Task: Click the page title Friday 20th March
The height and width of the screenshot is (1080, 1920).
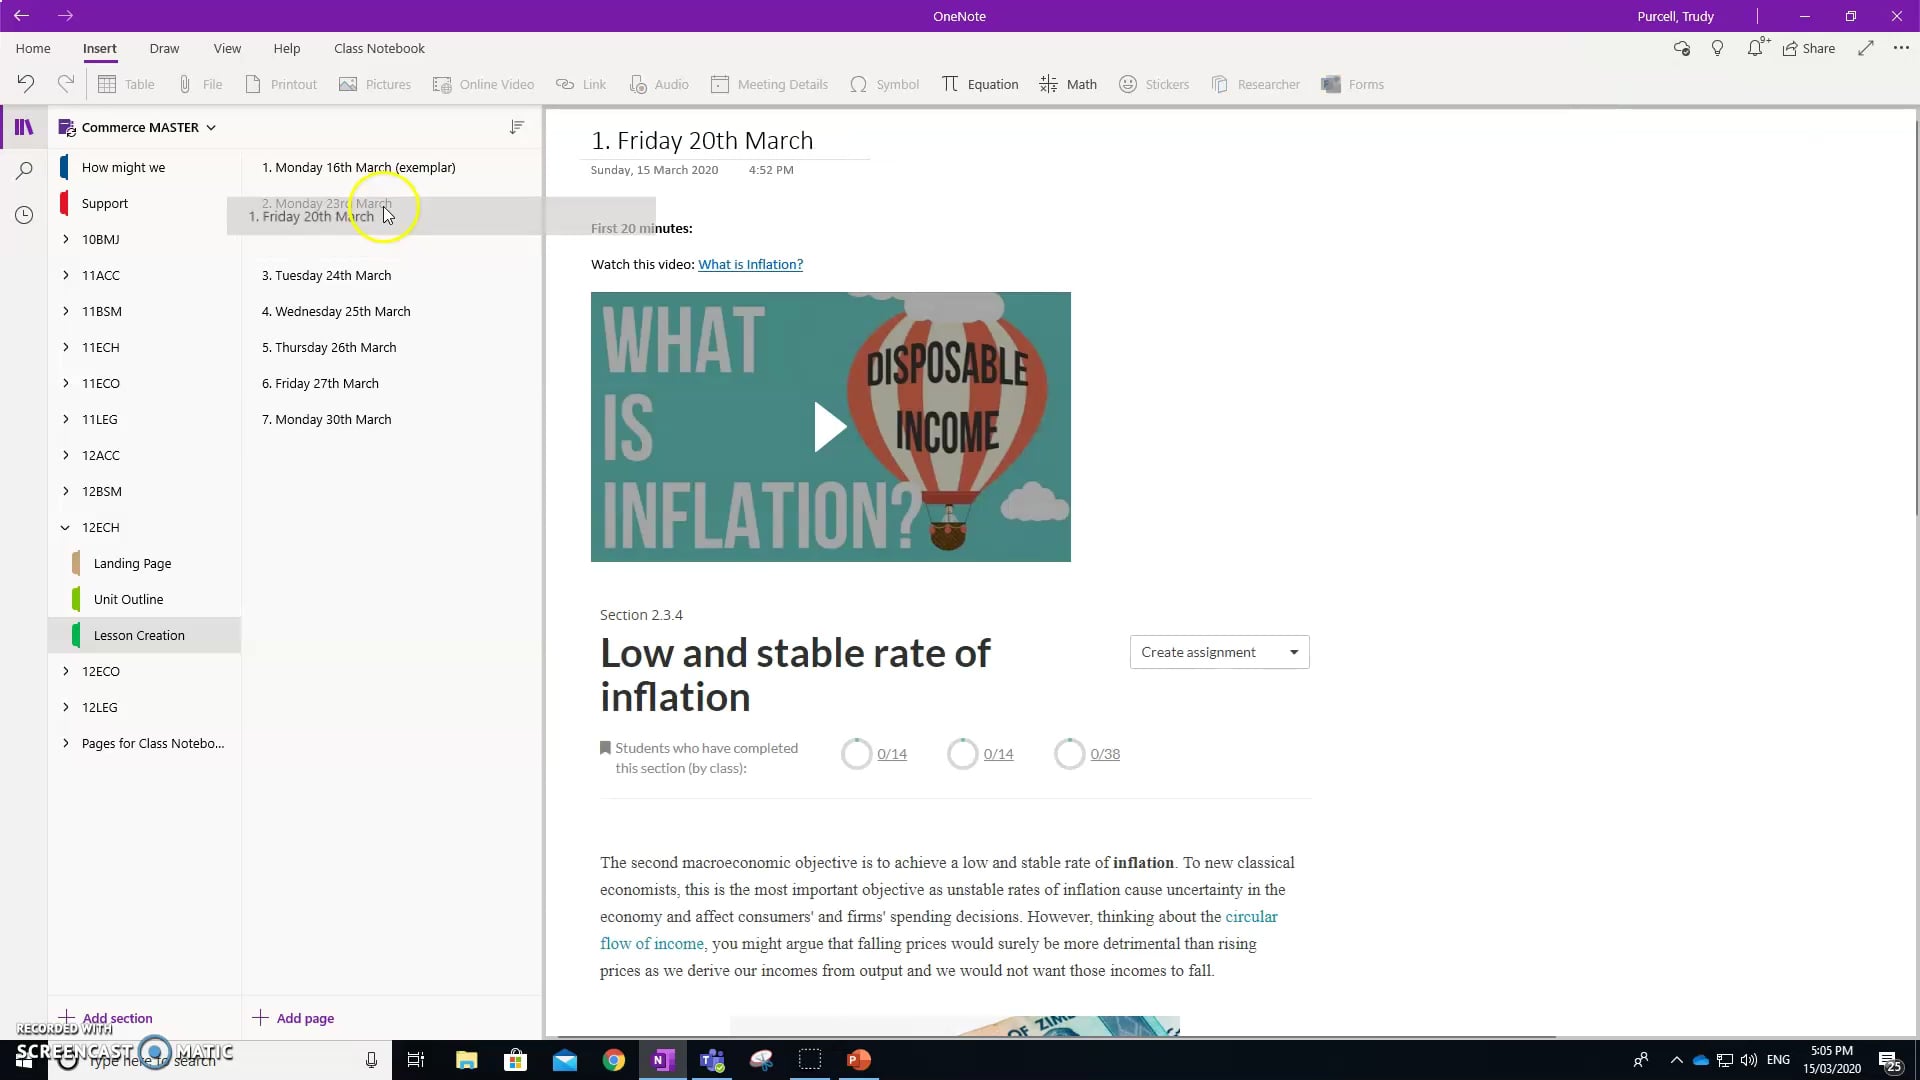Action: [x=702, y=140]
